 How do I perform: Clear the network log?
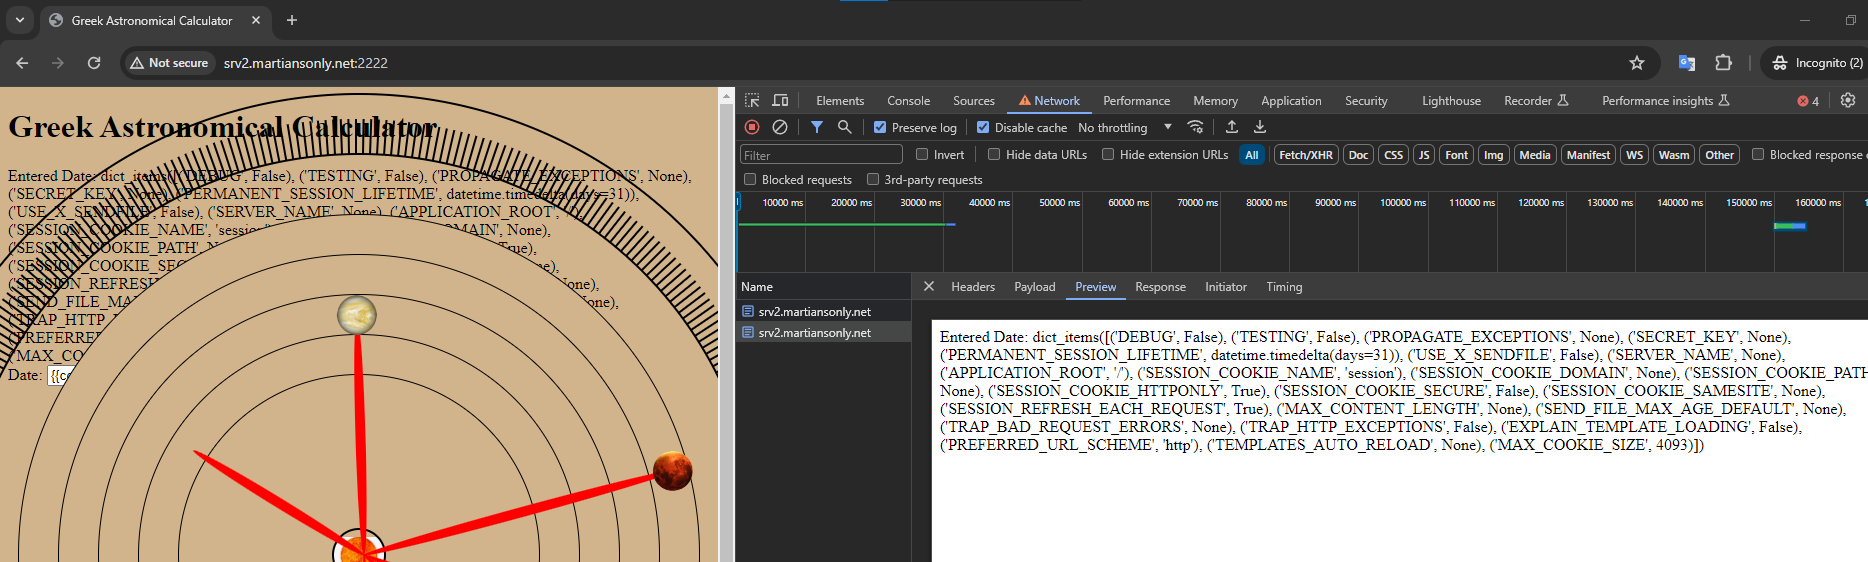pyautogui.click(x=780, y=127)
